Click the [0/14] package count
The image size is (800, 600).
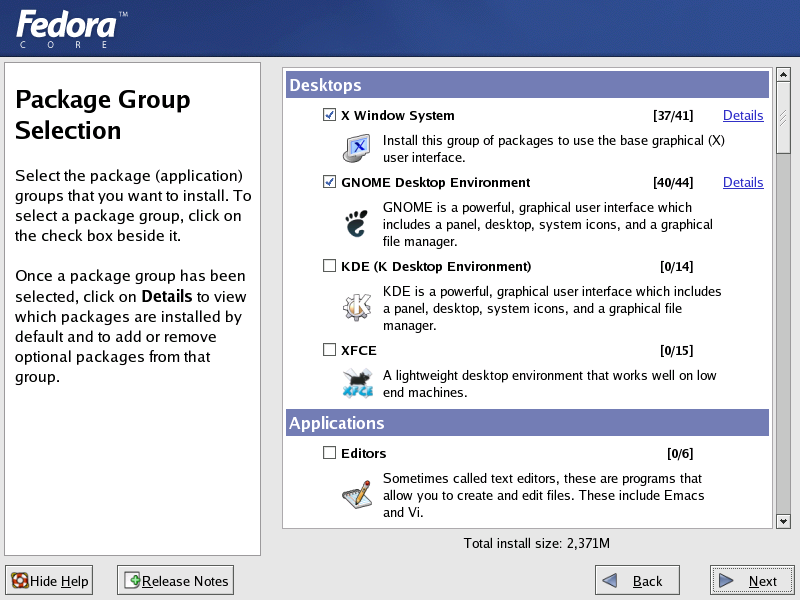[x=677, y=266]
